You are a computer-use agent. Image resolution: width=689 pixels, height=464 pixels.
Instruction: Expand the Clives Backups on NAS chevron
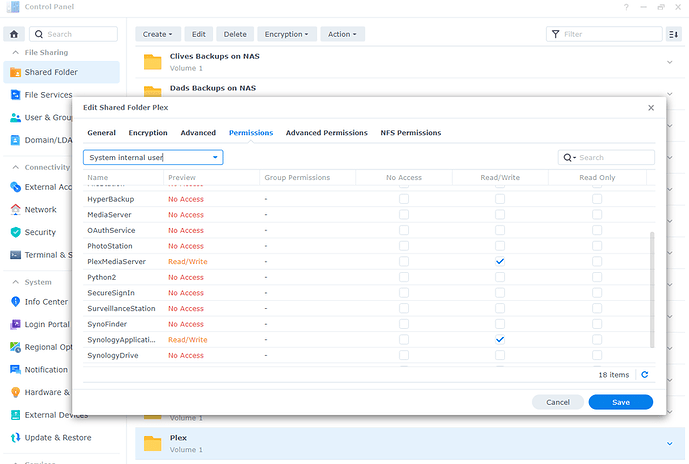point(670,62)
